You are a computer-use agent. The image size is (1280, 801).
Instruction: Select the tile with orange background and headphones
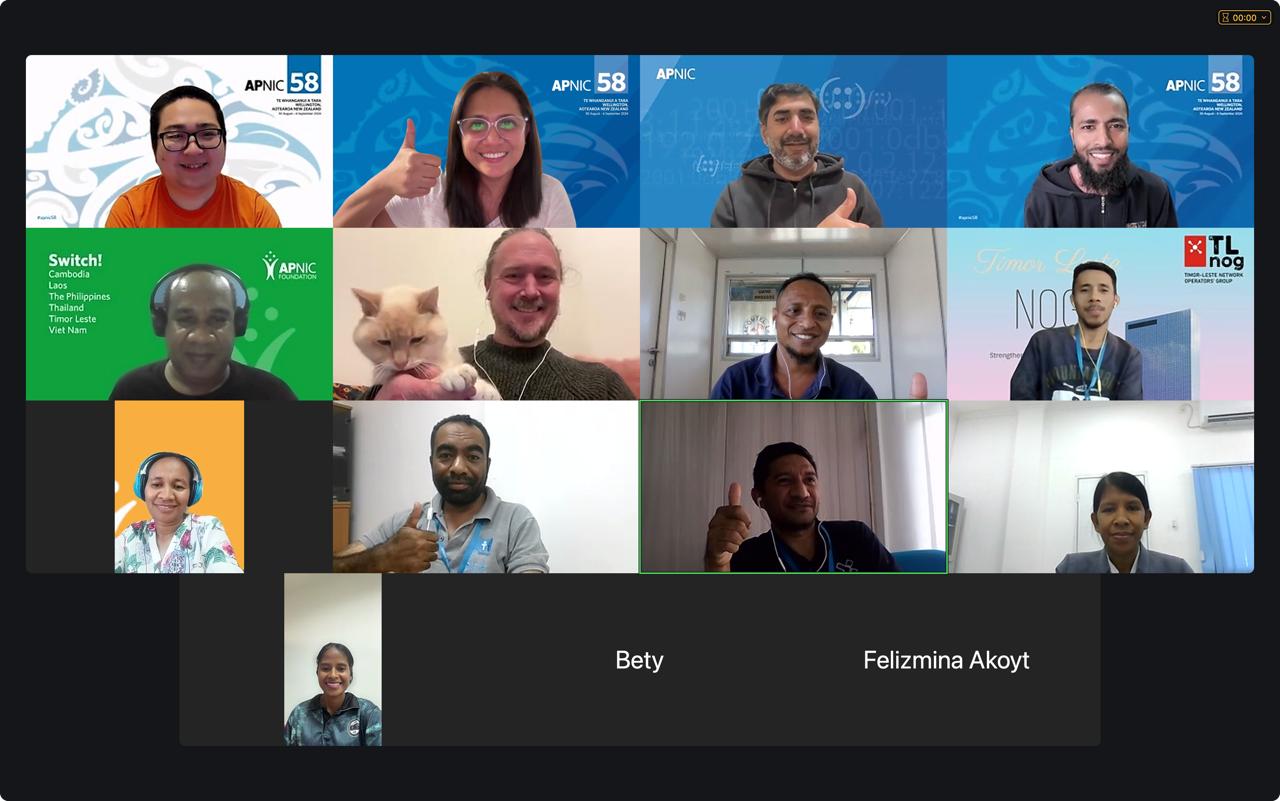point(179,487)
